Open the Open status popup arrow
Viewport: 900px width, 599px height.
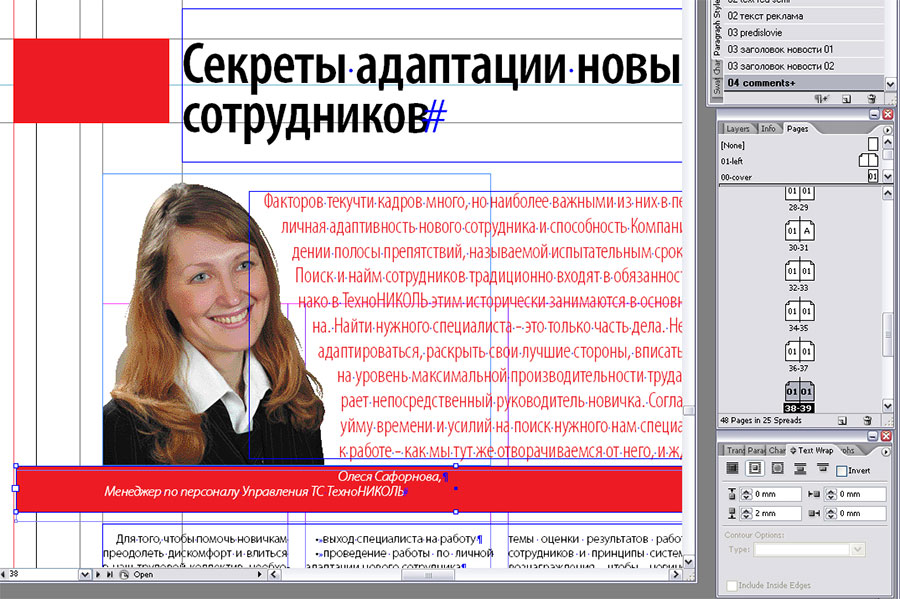coord(259,574)
